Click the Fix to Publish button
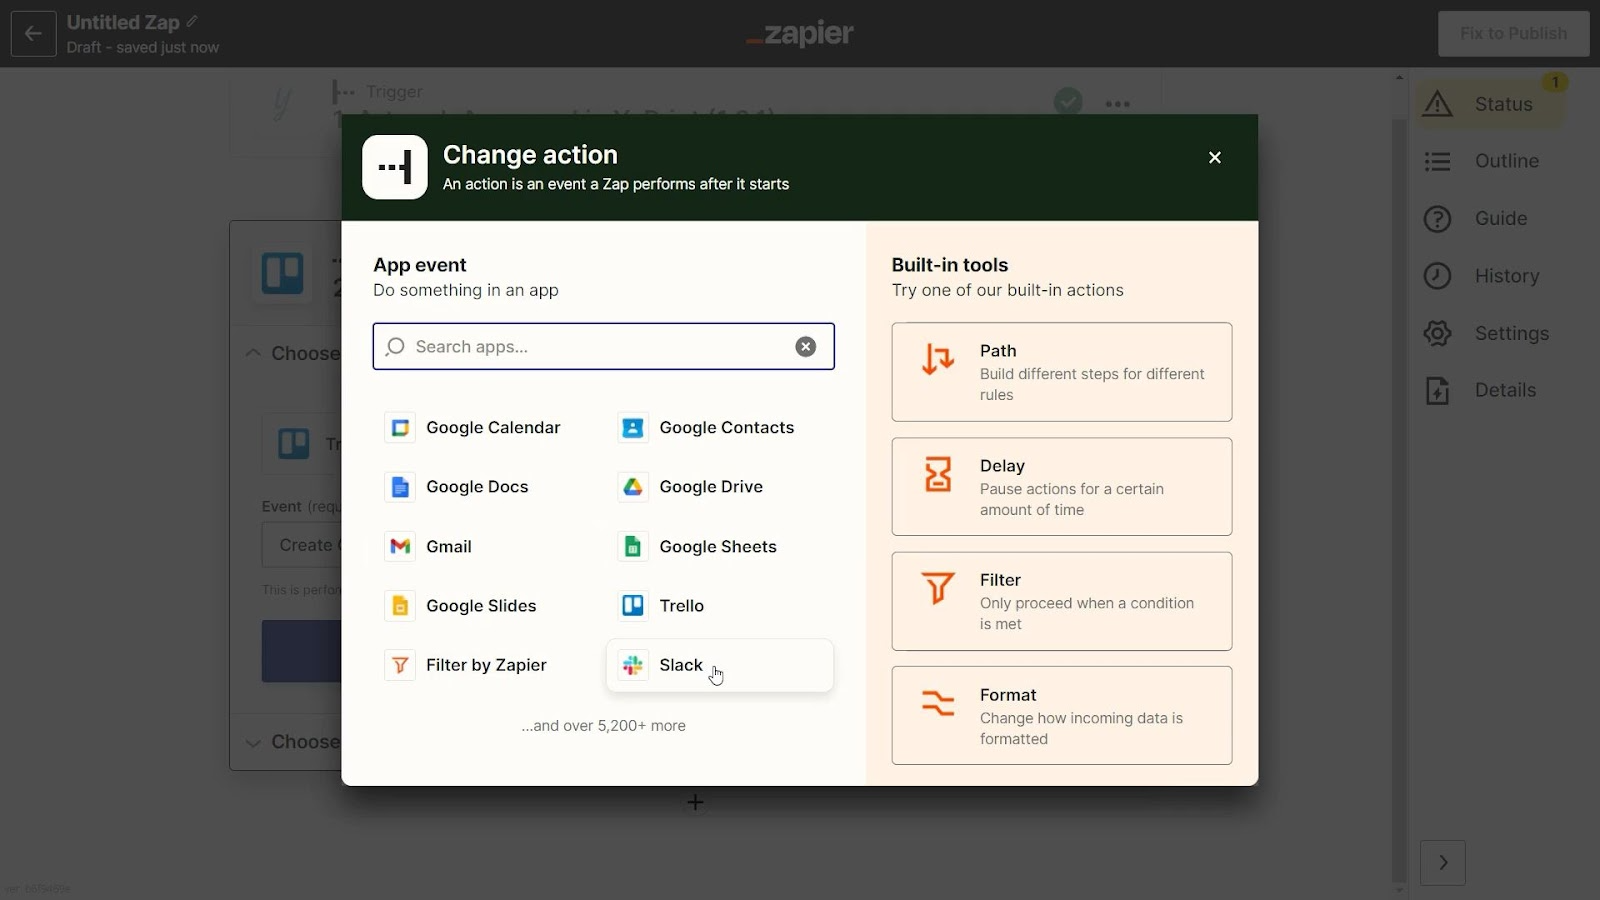 click(x=1513, y=34)
